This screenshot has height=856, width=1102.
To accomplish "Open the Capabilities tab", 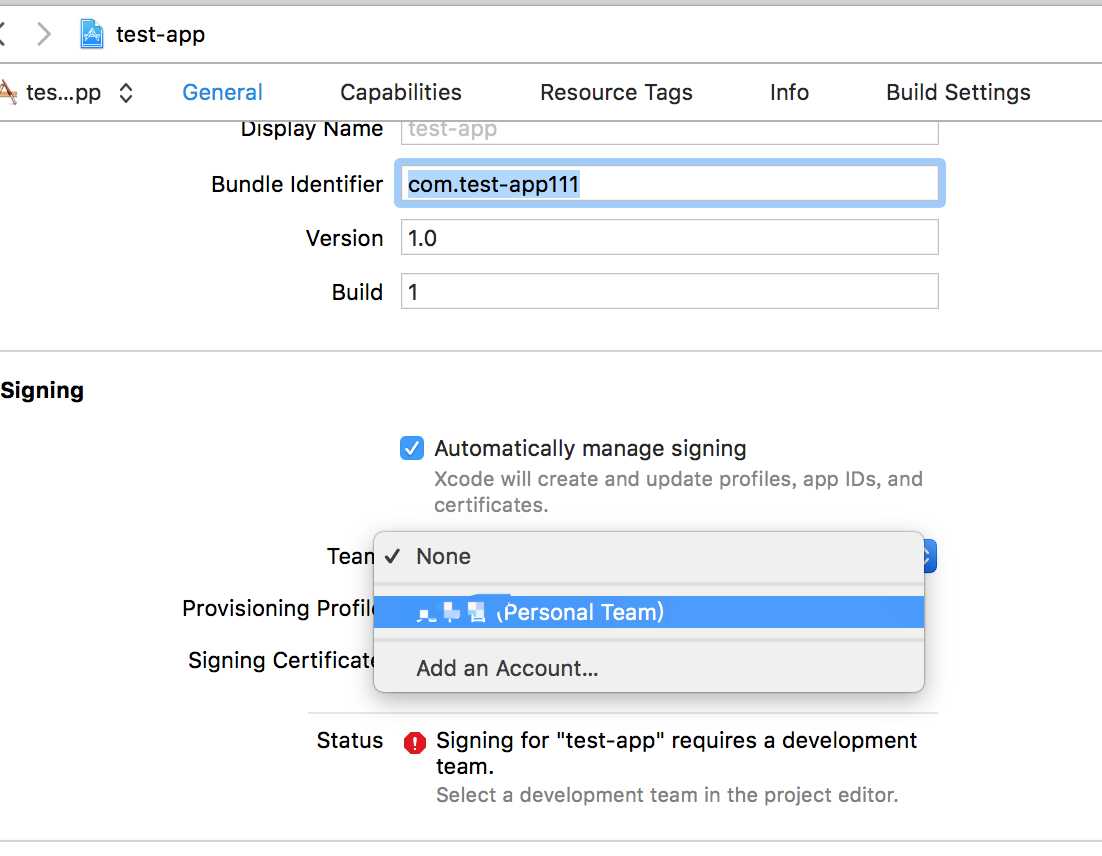I will 401,92.
